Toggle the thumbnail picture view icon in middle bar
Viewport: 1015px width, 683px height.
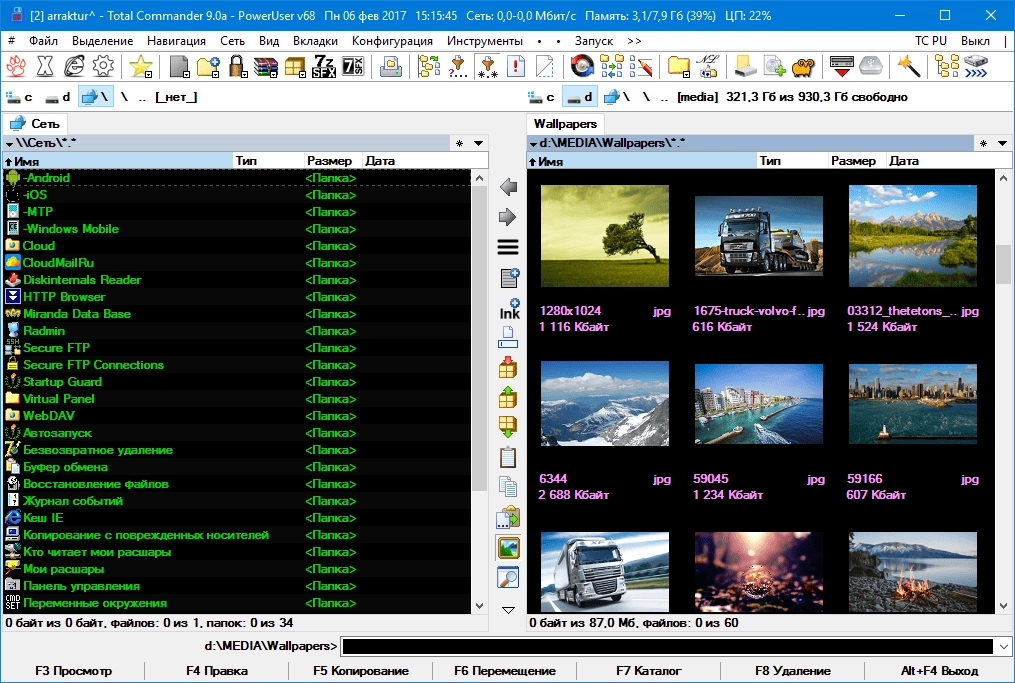click(x=508, y=548)
